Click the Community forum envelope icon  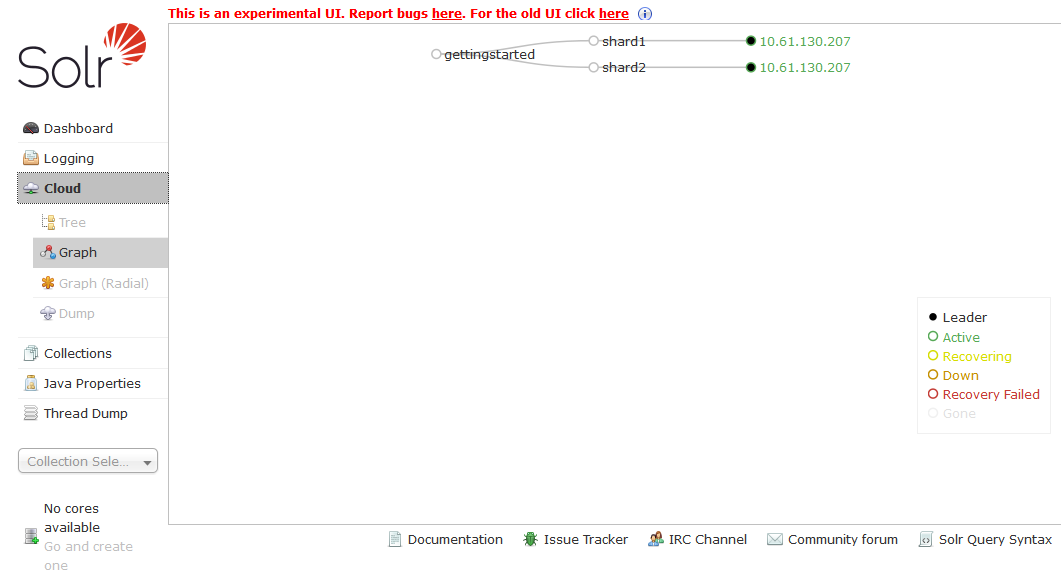coord(775,539)
